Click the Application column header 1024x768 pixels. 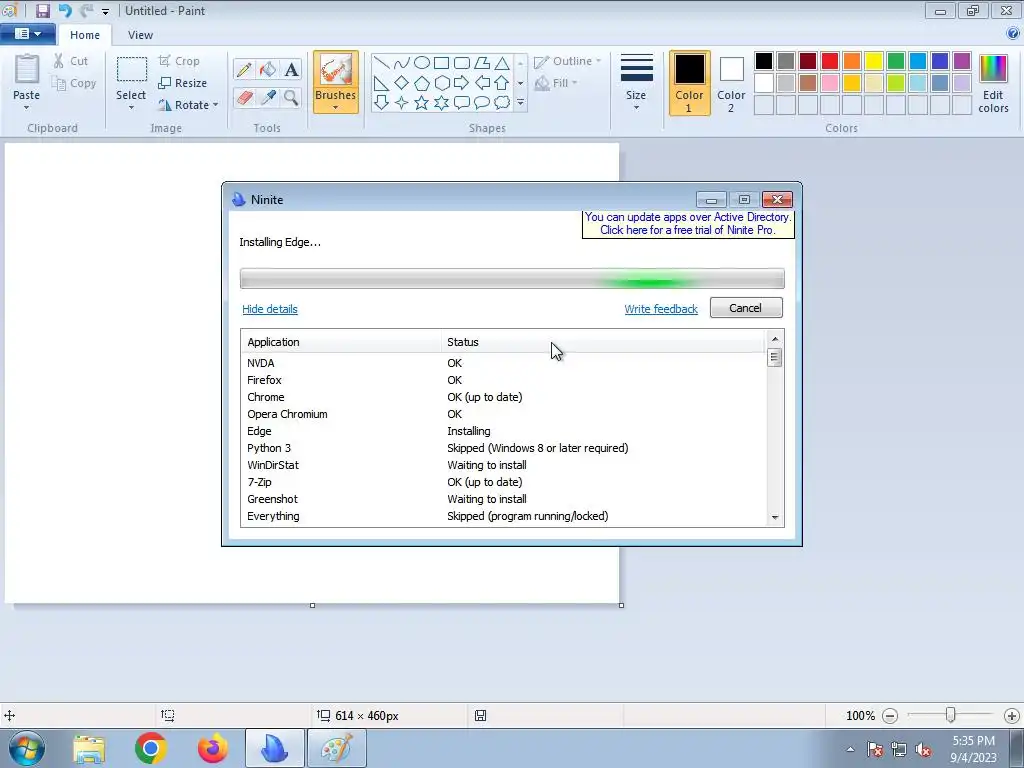click(x=342, y=342)
